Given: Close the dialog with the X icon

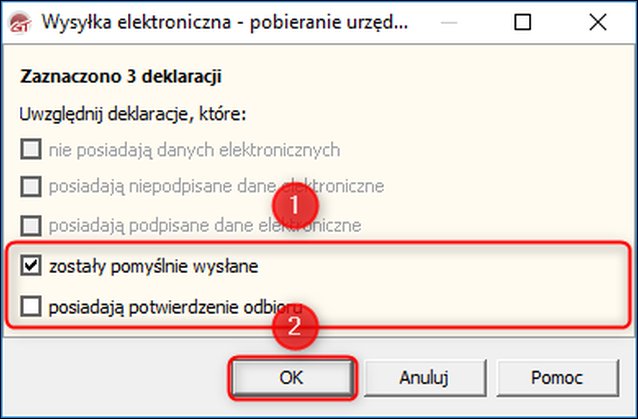Looking at the screenshot, I should coord(598,22).
